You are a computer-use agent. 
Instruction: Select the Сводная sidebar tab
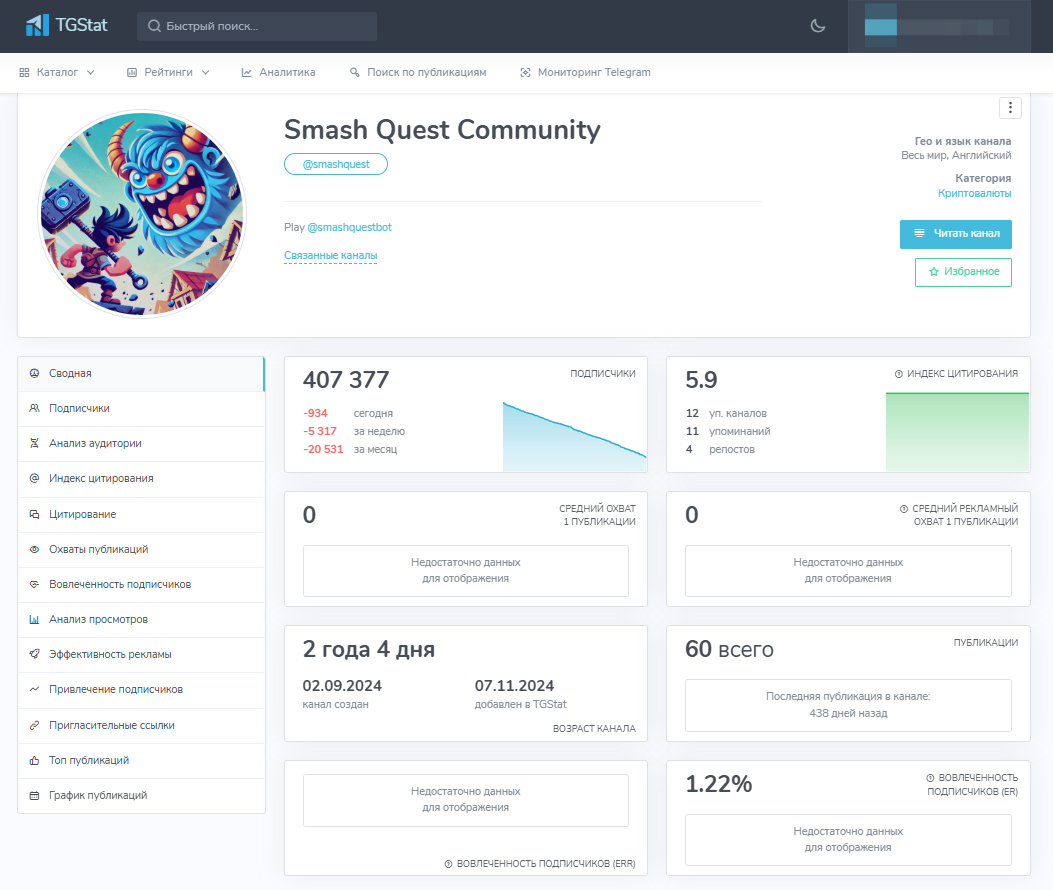[141, 373]
